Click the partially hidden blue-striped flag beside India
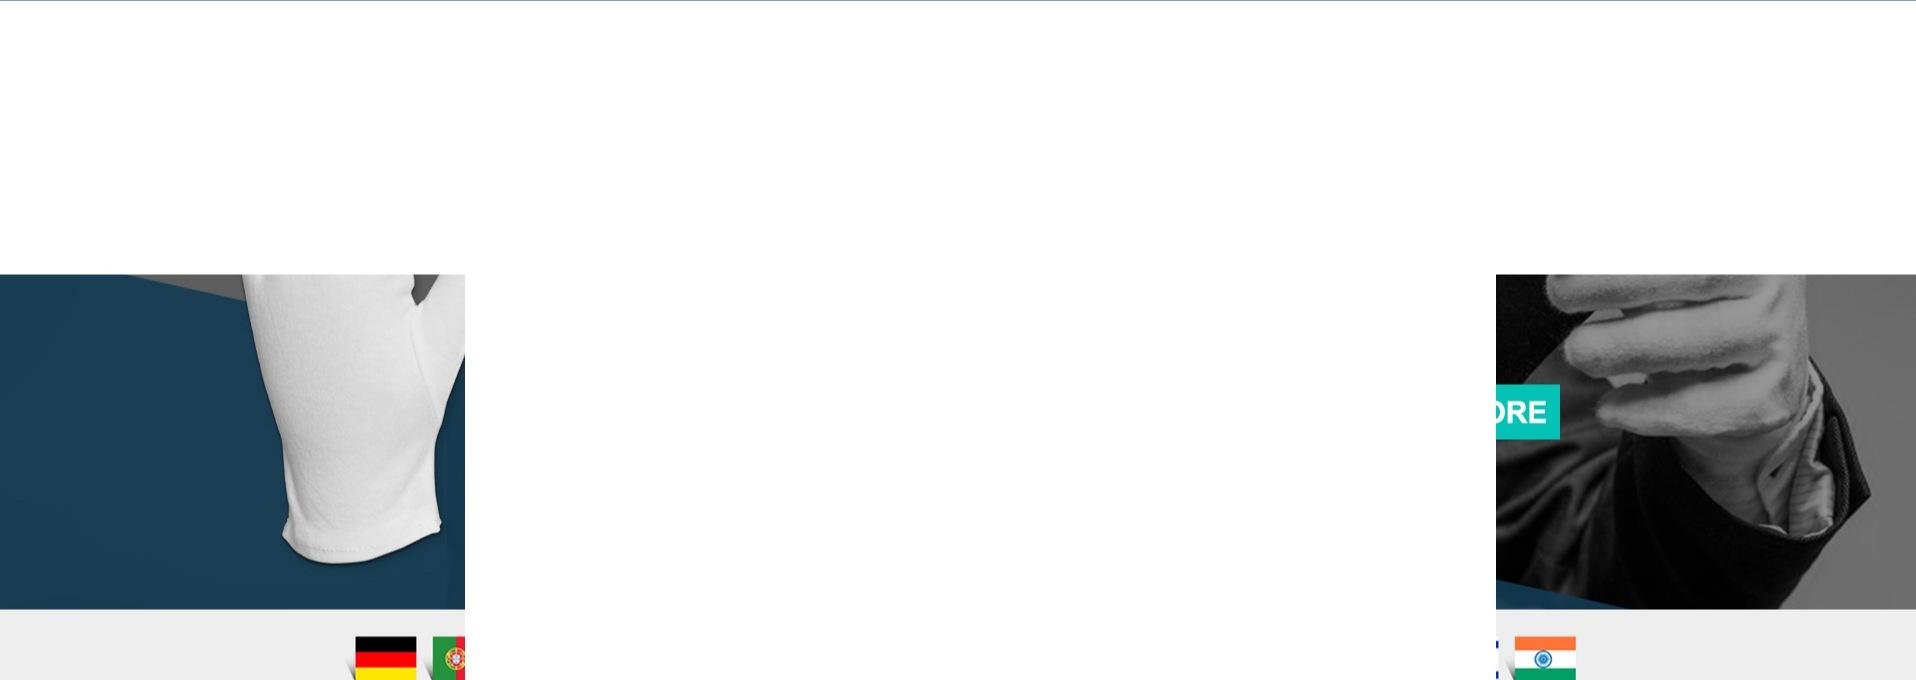The width and height of the screenshot is (1916, 680). coord(1497,658)
